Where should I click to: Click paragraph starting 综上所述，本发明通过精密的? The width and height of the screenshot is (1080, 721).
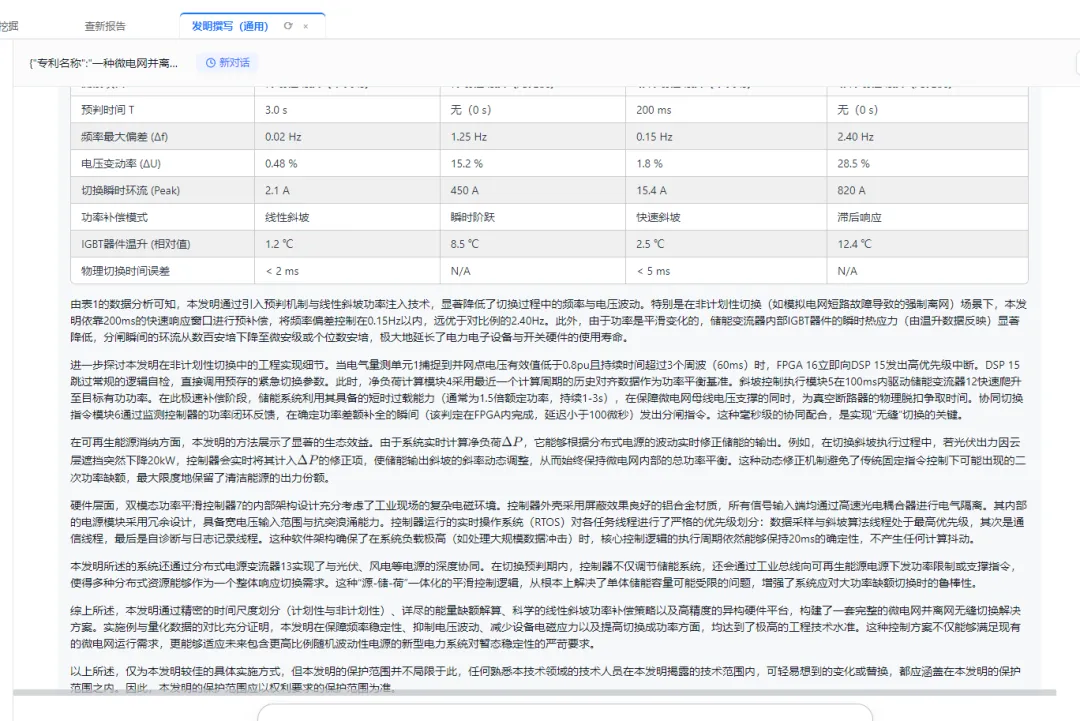click(x=548, y=627)
